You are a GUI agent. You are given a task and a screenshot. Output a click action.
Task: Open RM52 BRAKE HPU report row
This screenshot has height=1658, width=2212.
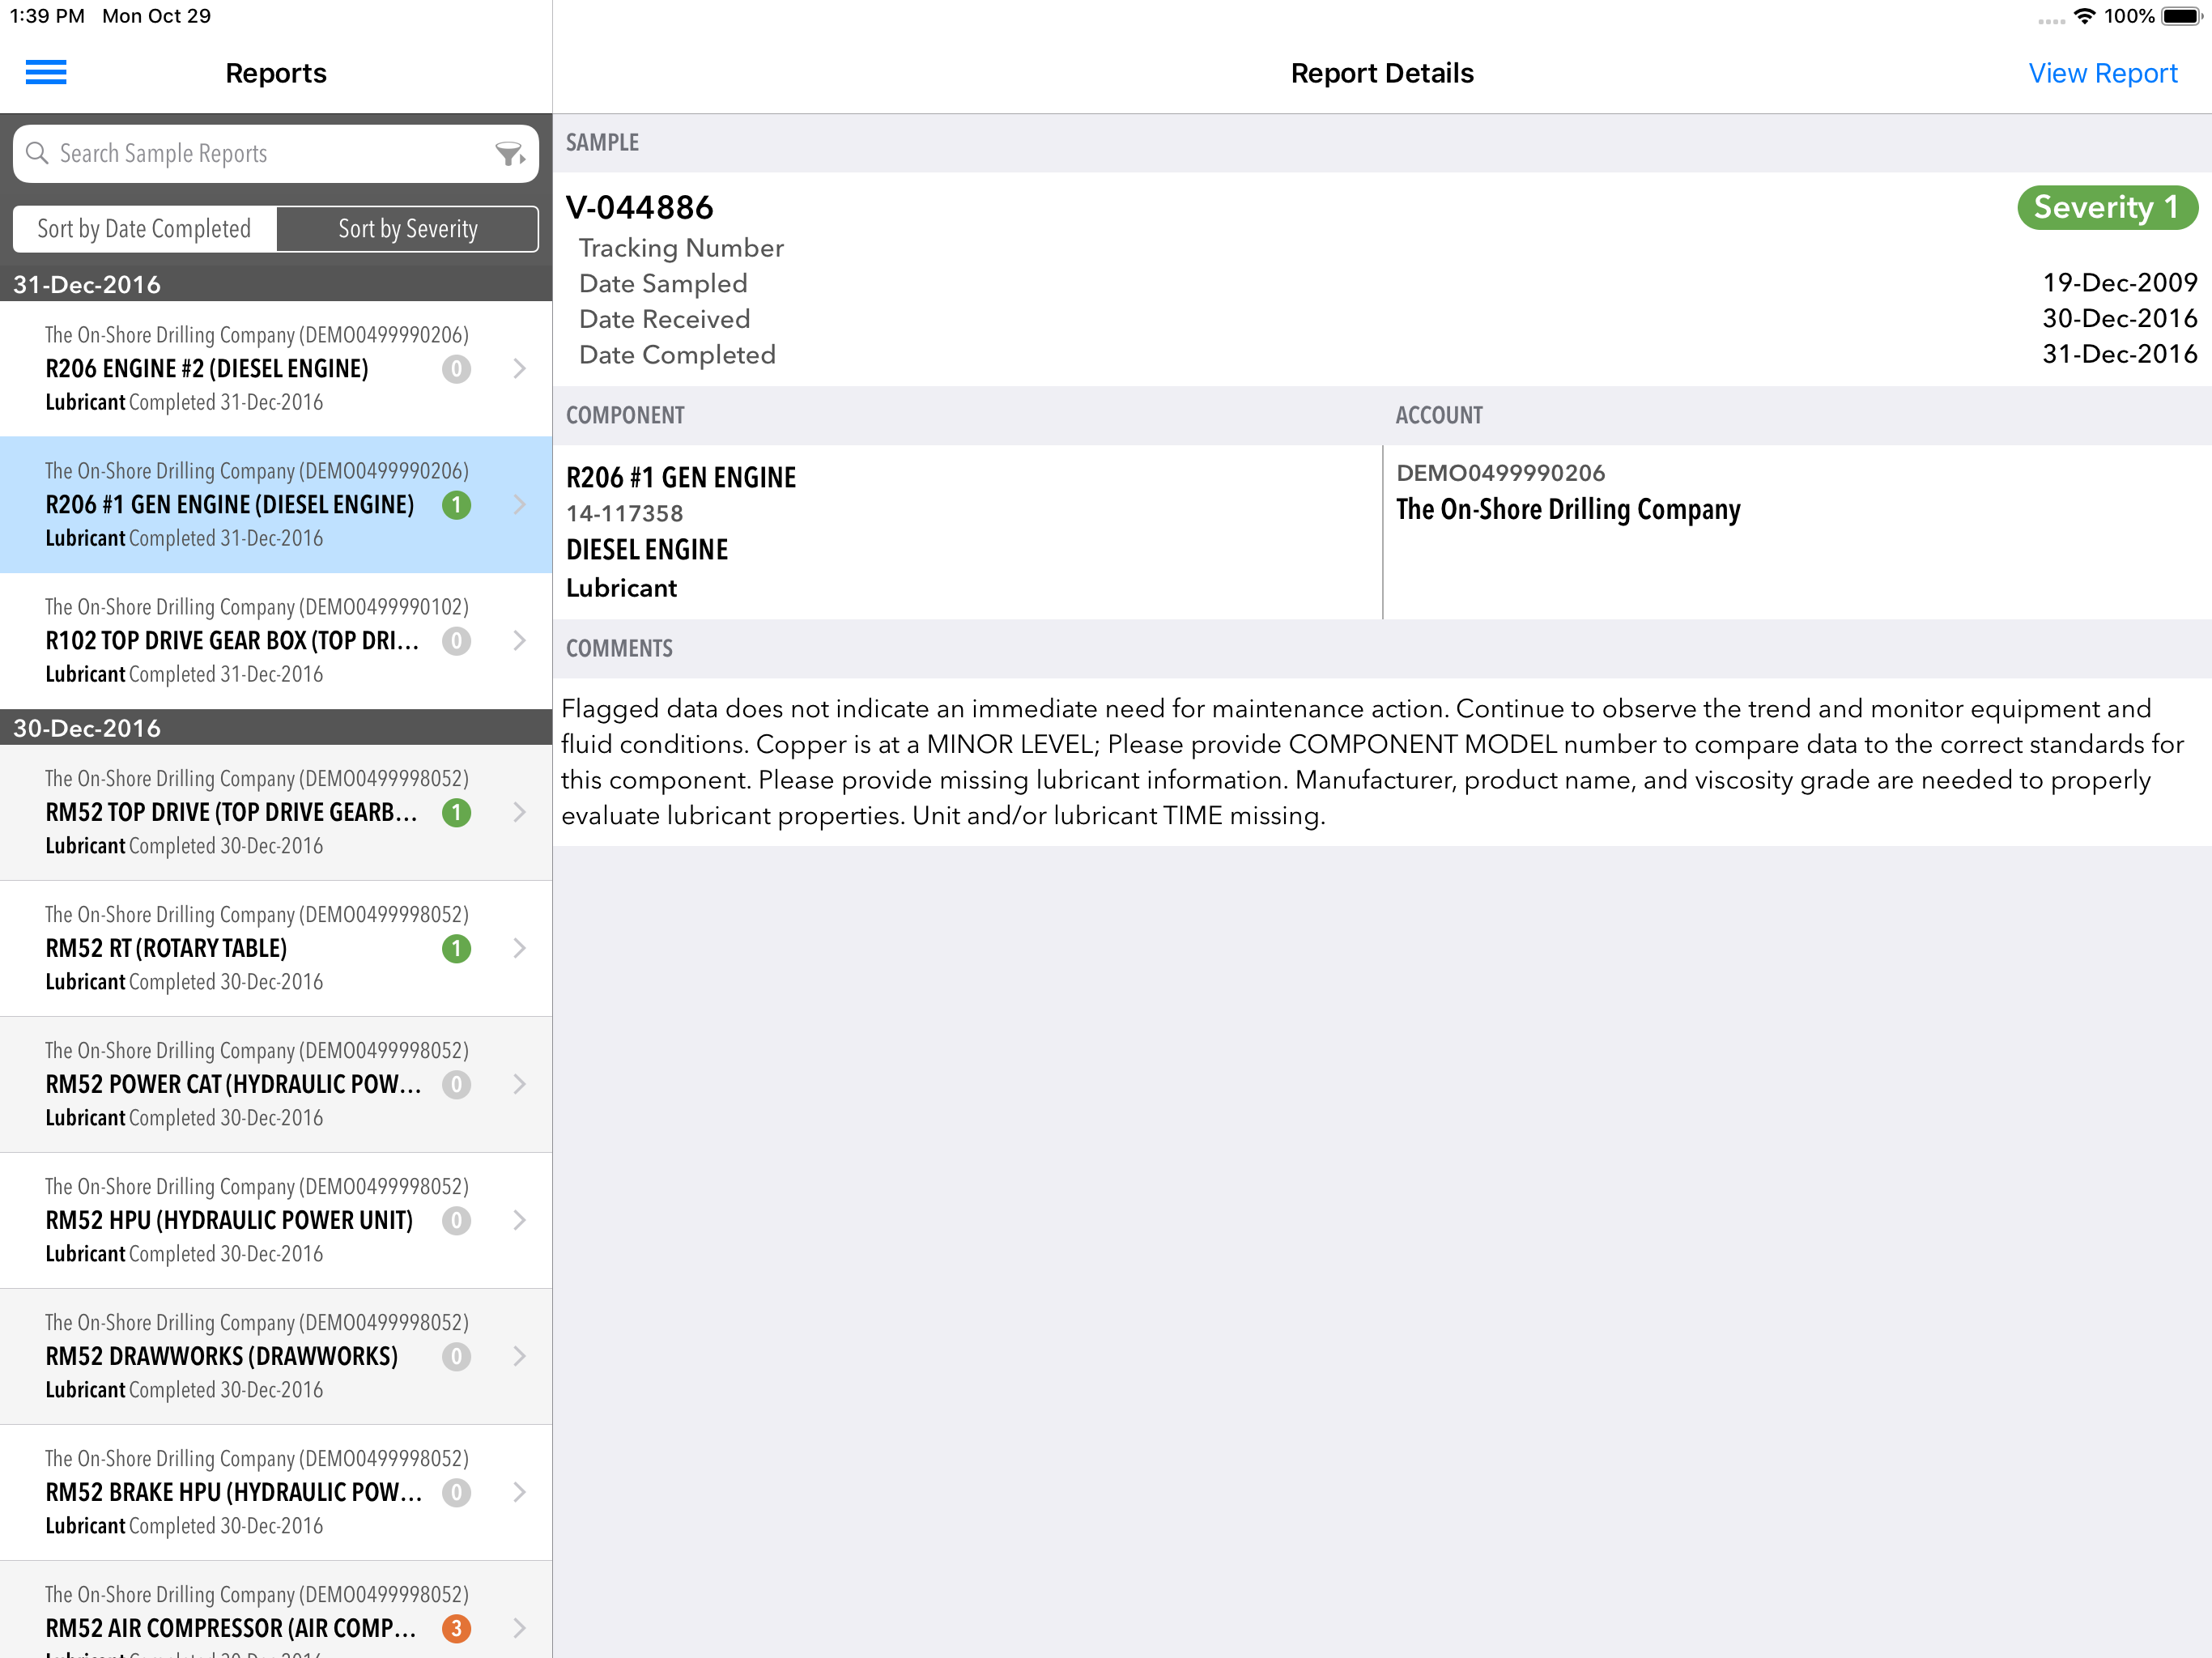click(x=276, y=1492)
